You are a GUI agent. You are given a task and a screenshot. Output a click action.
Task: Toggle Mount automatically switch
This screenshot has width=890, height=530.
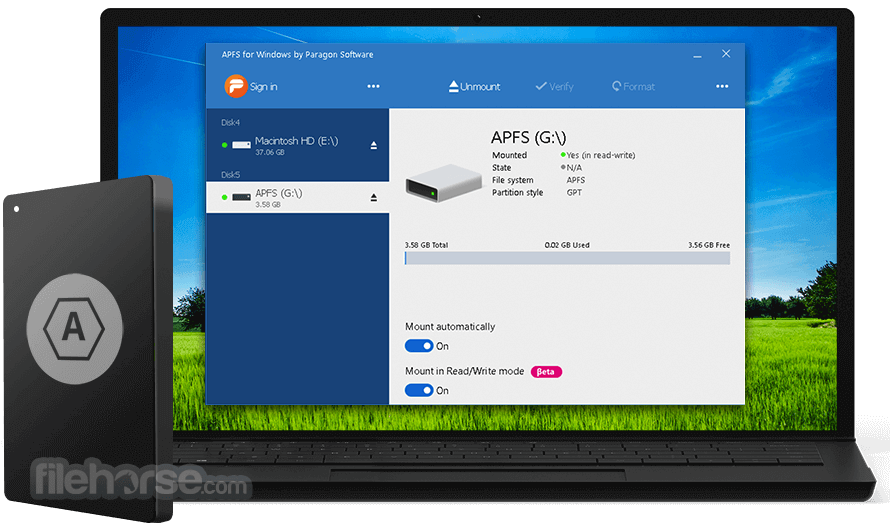(x=419, y=346)
